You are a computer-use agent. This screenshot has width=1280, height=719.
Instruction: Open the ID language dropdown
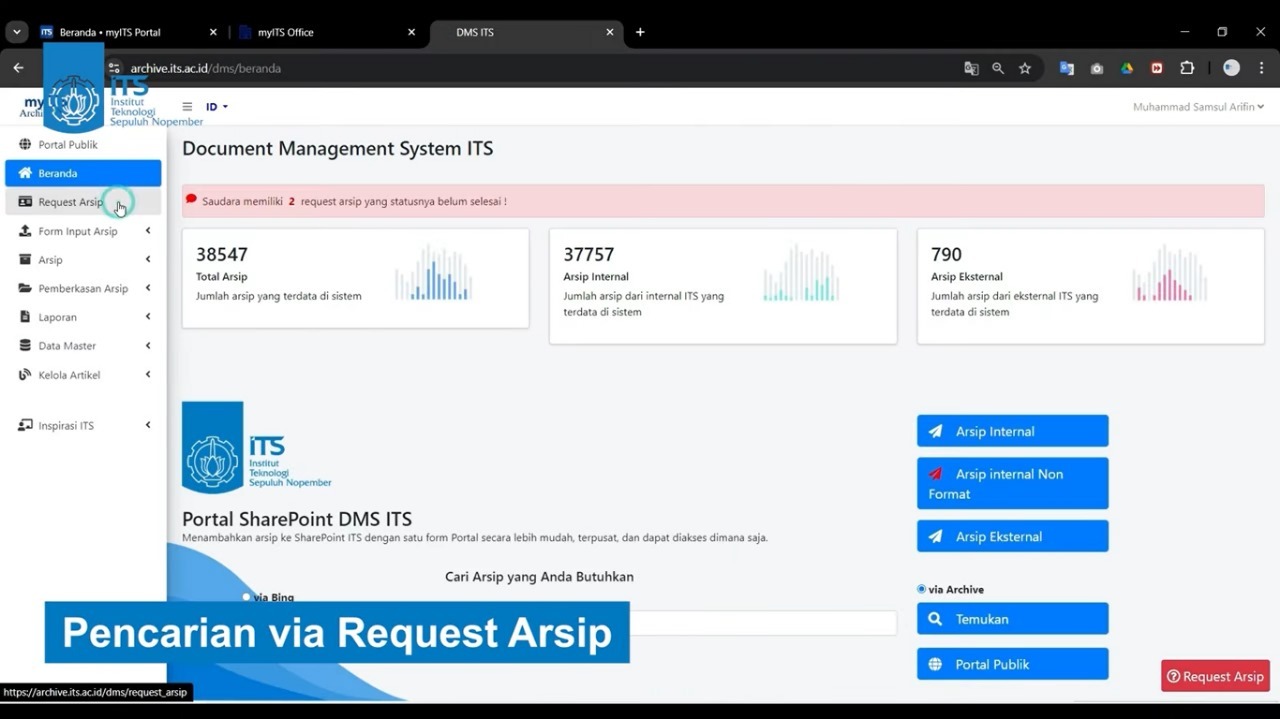217,107
